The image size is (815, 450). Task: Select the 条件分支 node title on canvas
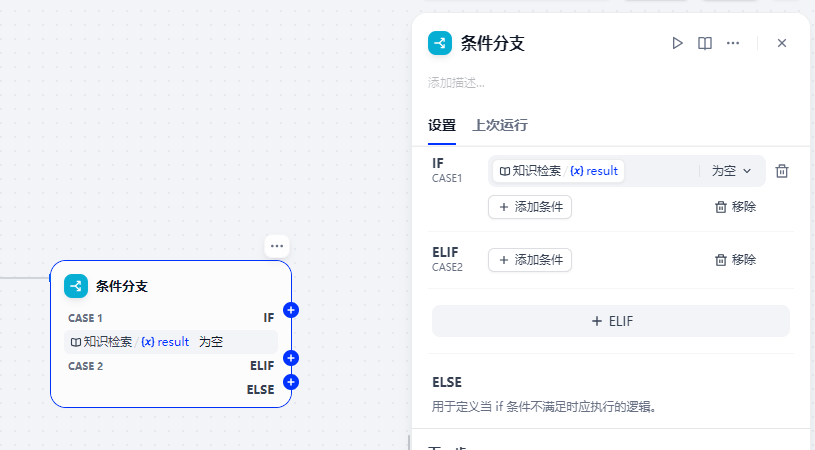122,286
